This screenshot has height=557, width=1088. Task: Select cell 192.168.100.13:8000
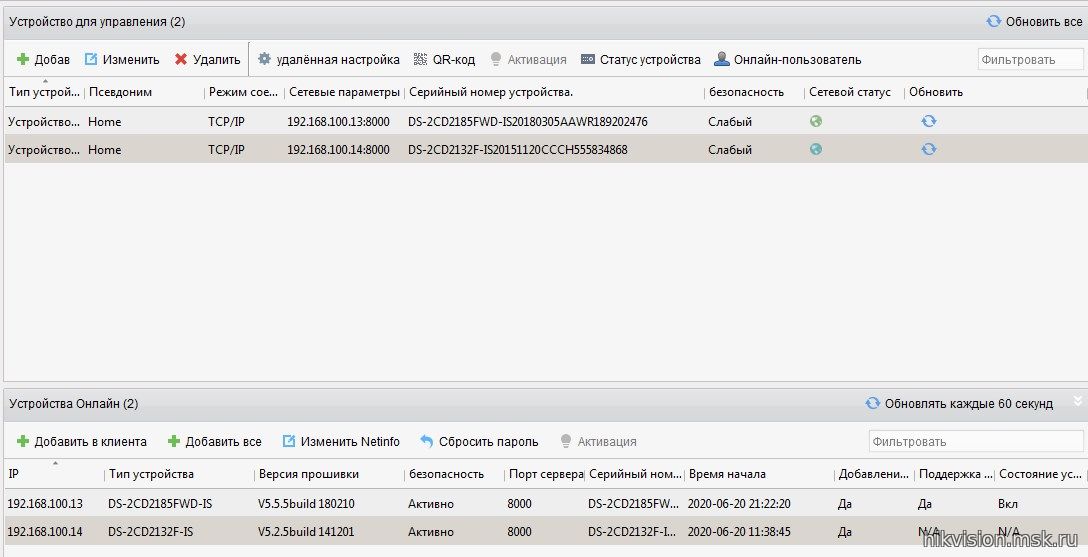339,122
